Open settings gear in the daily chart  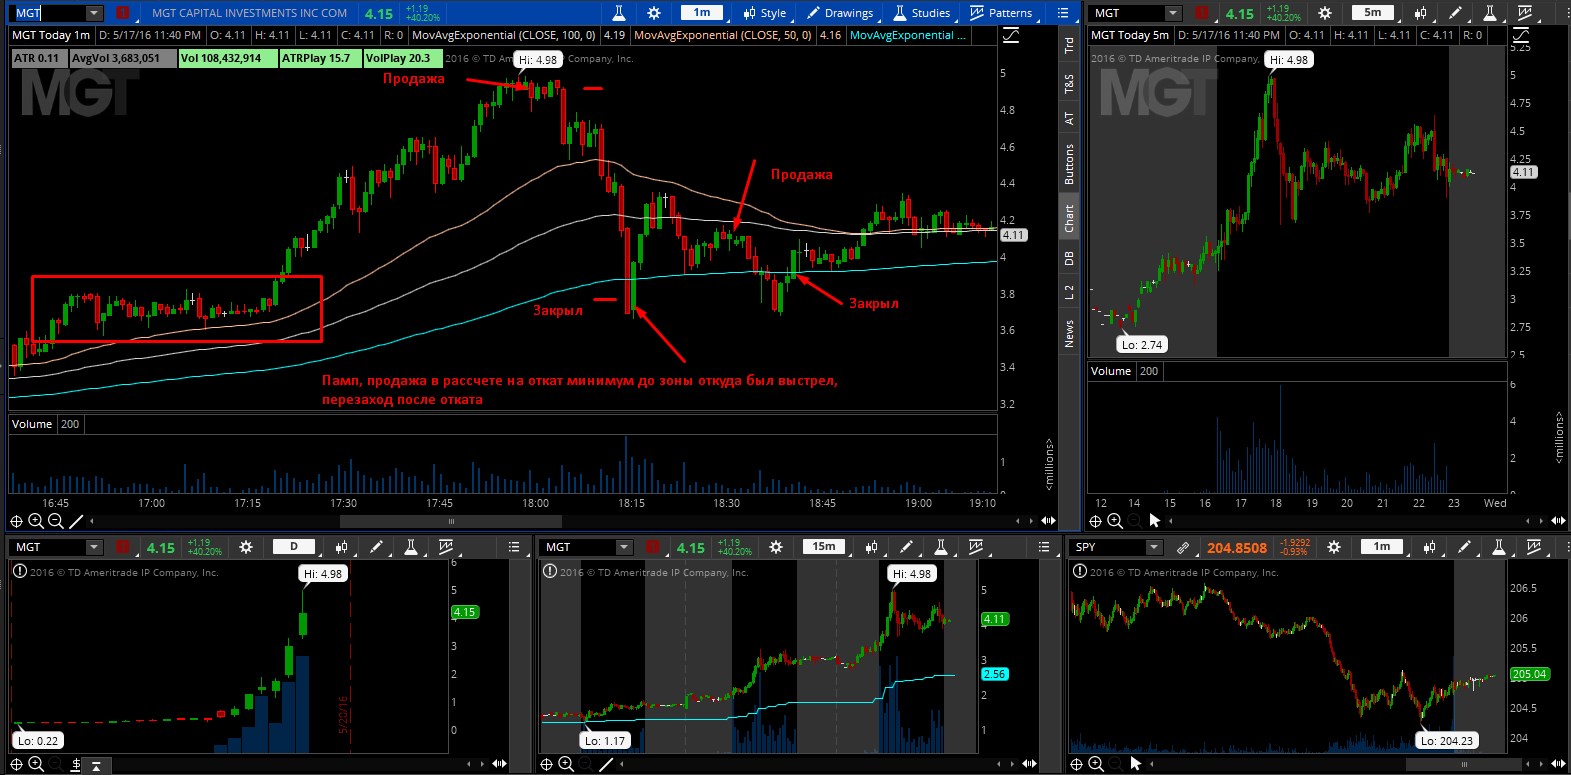tap(246, 547)
